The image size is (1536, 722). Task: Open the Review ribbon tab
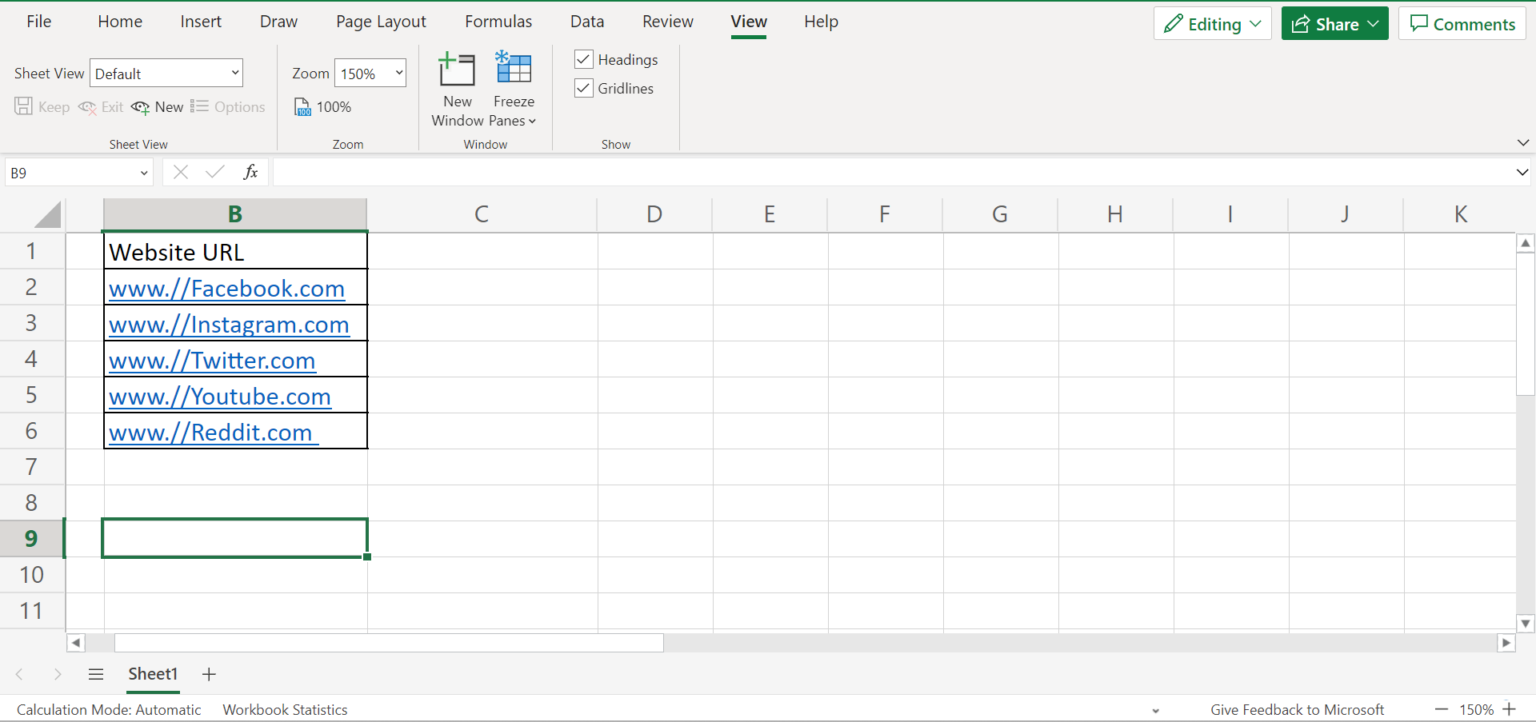tap(667, 21)
